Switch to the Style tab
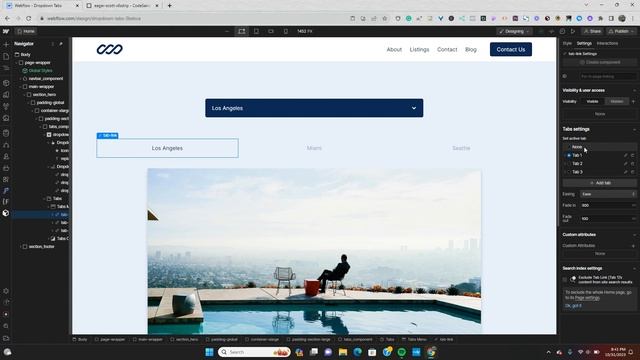Image resolution: width=640 pixels, height=360 pixels. click(567, 43)
